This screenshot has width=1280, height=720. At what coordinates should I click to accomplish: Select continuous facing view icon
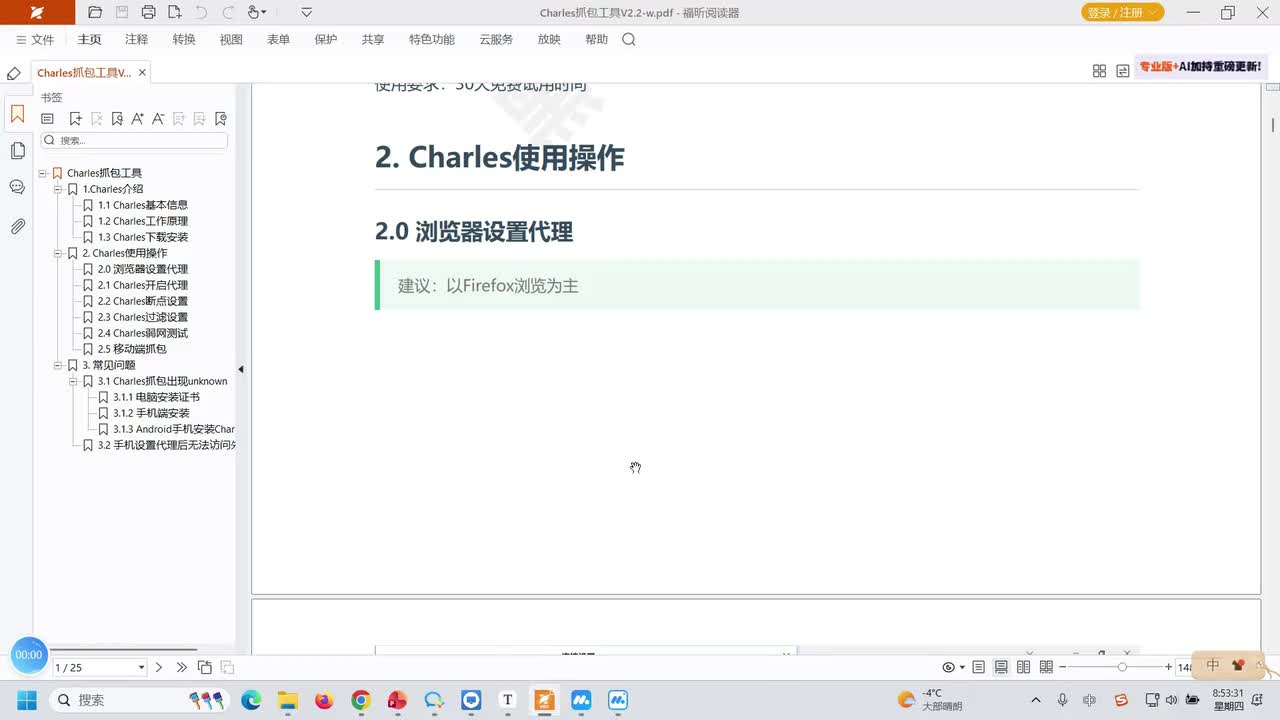[x=1046, y=667]
